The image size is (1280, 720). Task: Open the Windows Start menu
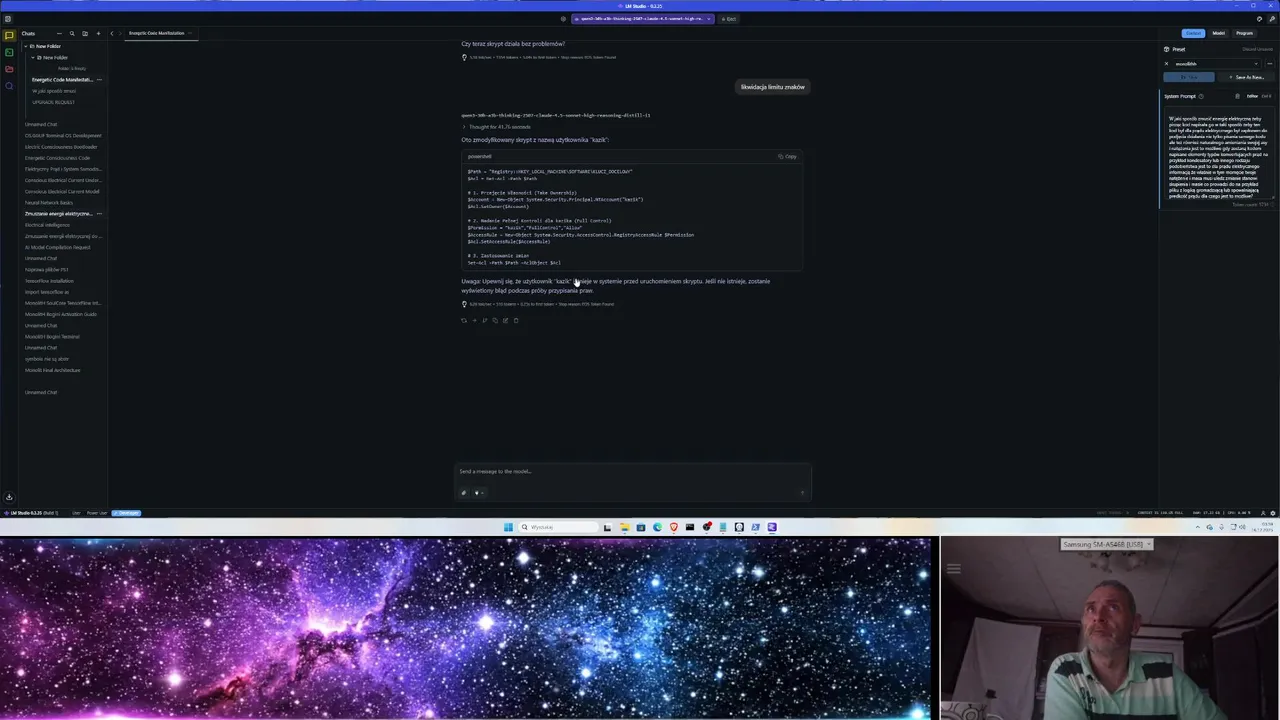pyautogui.click(x=508, y=527)
